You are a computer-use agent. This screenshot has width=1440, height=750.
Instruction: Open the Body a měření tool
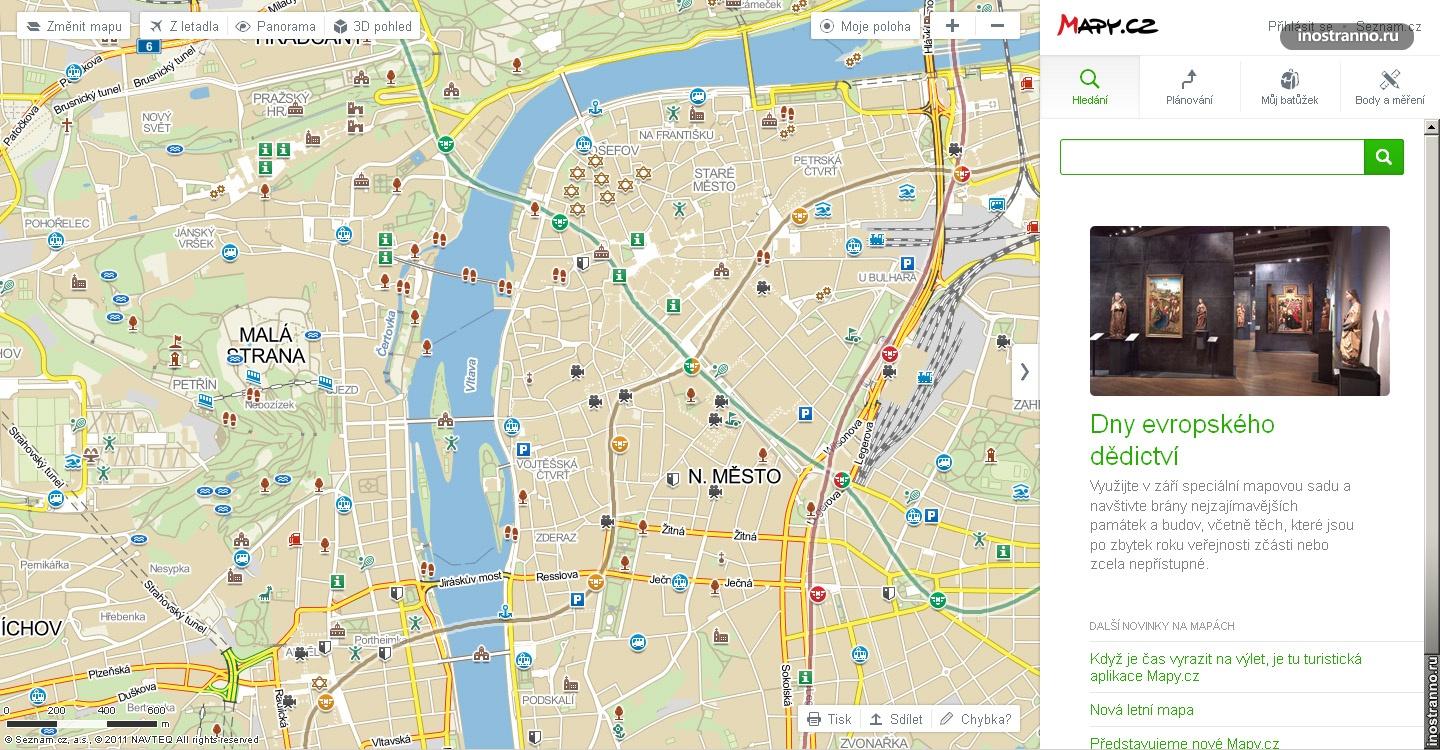pyautogui.click(x=1389, y=87)
